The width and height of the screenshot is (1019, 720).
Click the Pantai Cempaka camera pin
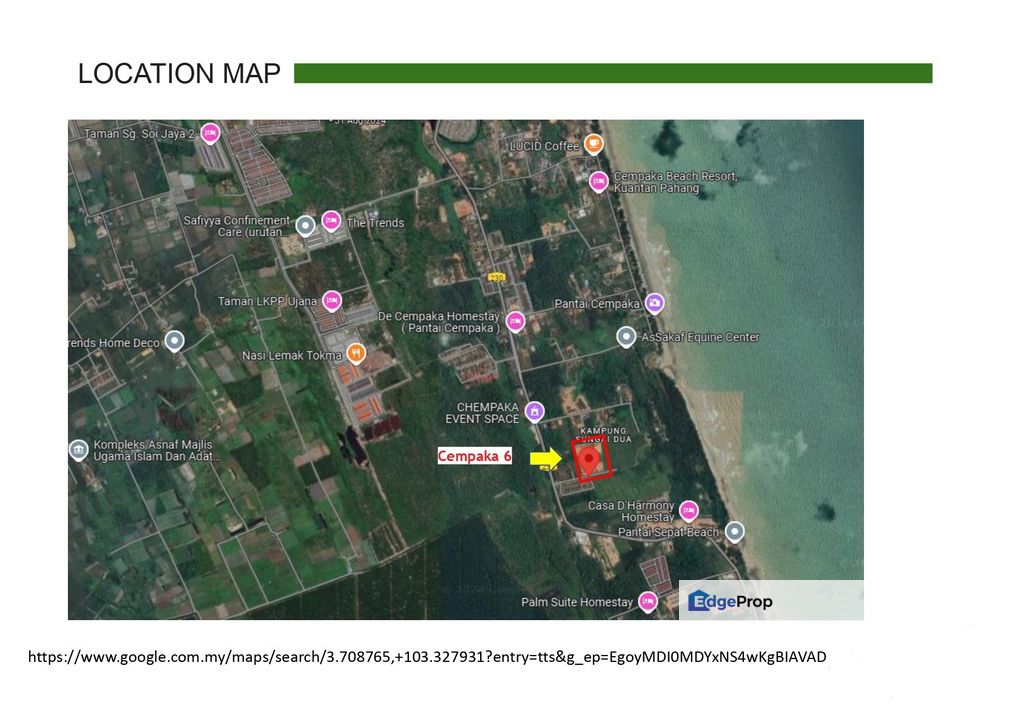click(654, 303)
